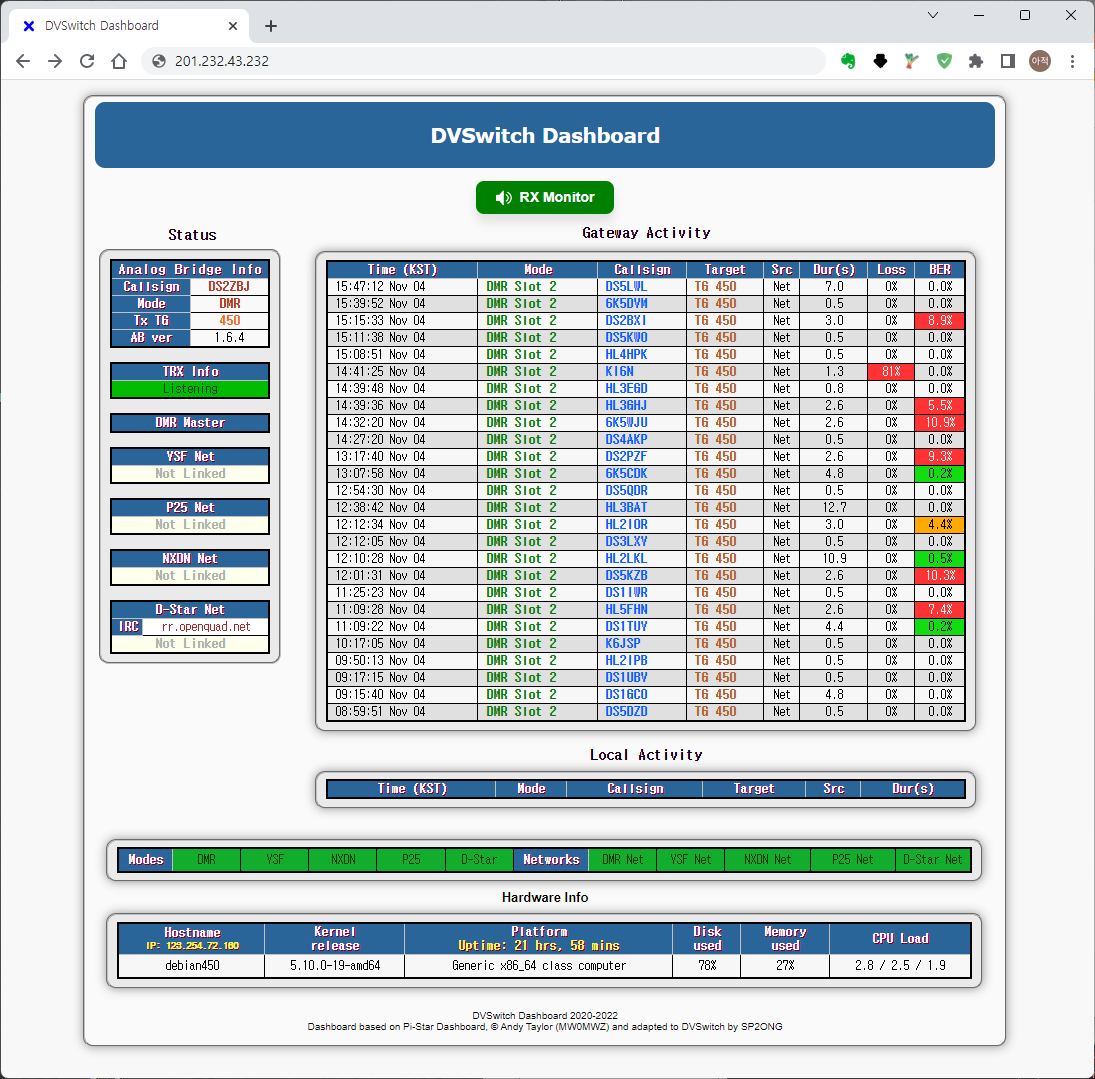Click the RX Monitor button
The height and width of the screenshot is (1079, 1095).
(545, 198)
